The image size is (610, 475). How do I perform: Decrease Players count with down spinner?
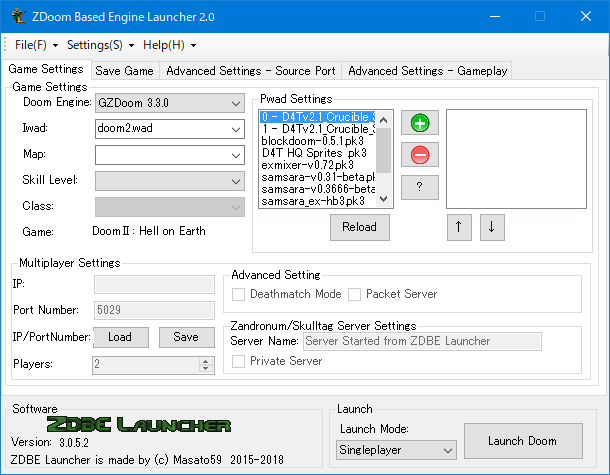205,369
